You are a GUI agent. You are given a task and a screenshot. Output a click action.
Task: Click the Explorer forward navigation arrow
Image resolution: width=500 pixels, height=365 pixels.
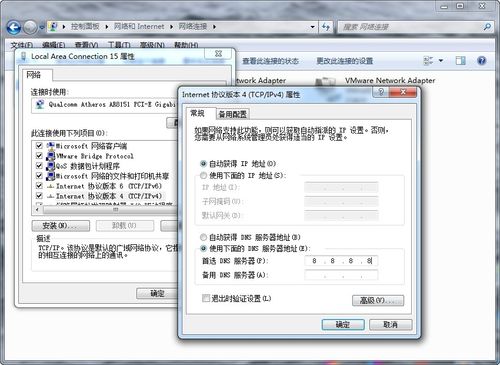(x=30, y=27)
